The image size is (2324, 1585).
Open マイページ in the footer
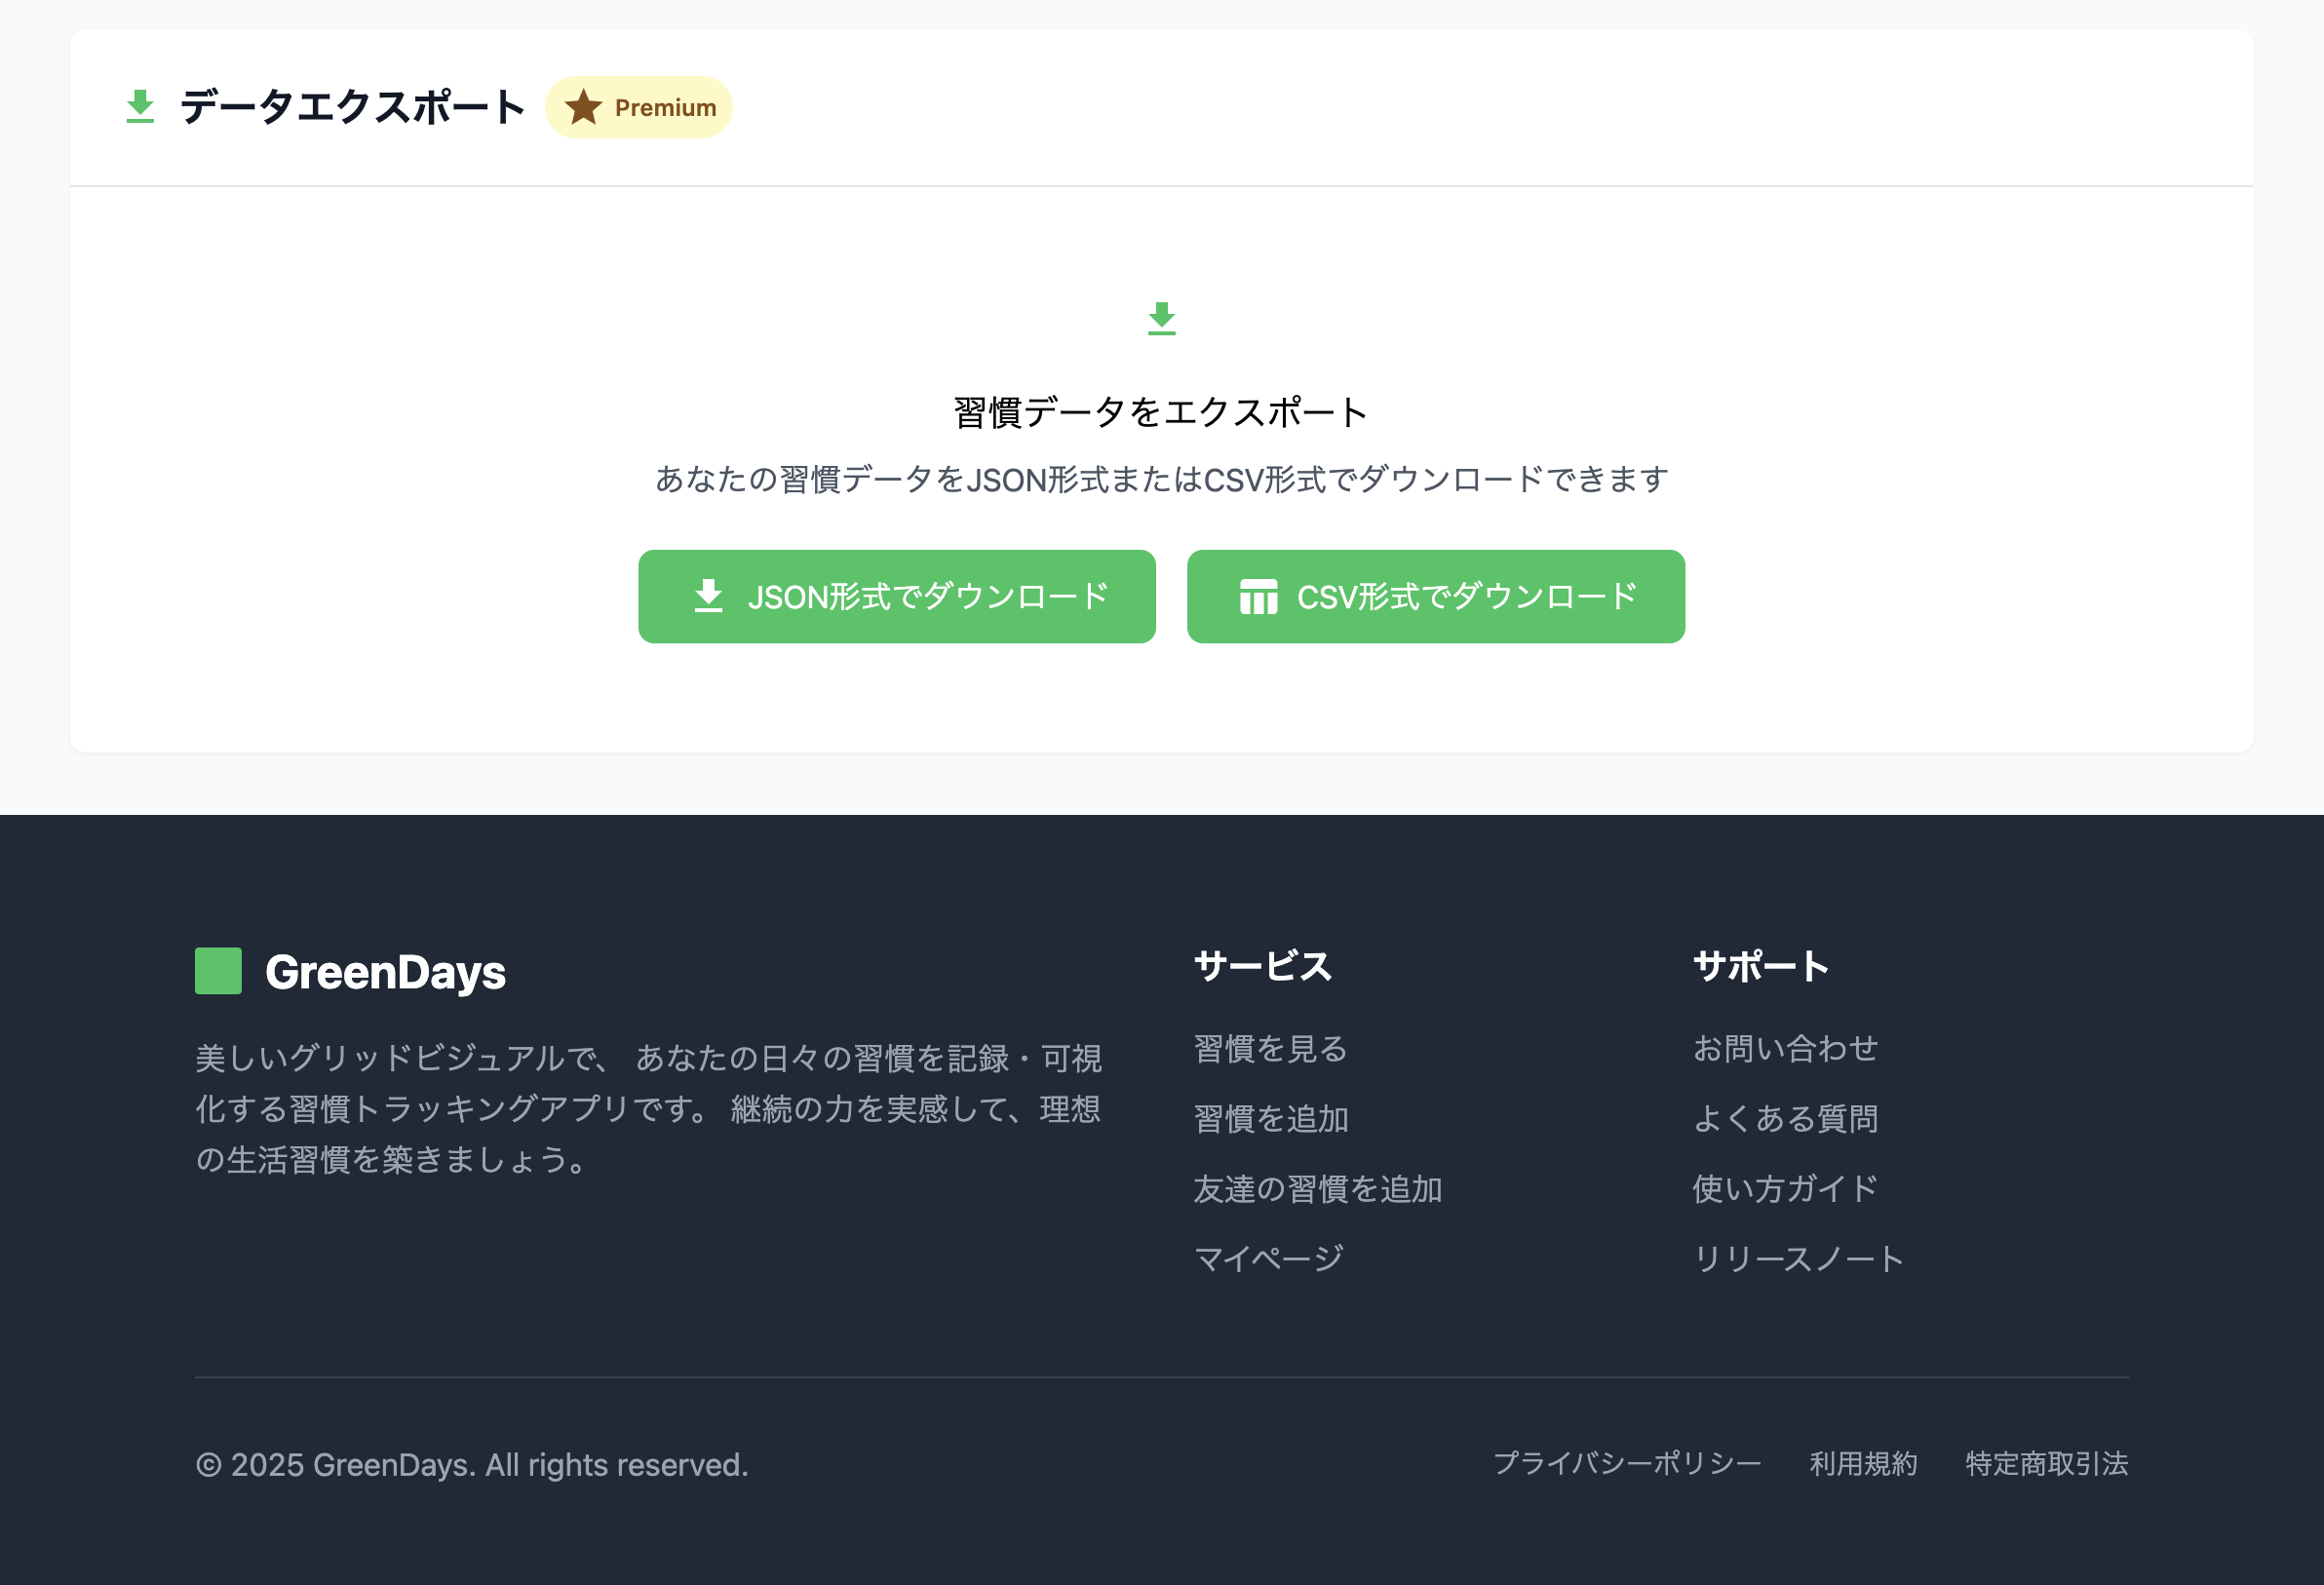[x=1268, y=1258]
